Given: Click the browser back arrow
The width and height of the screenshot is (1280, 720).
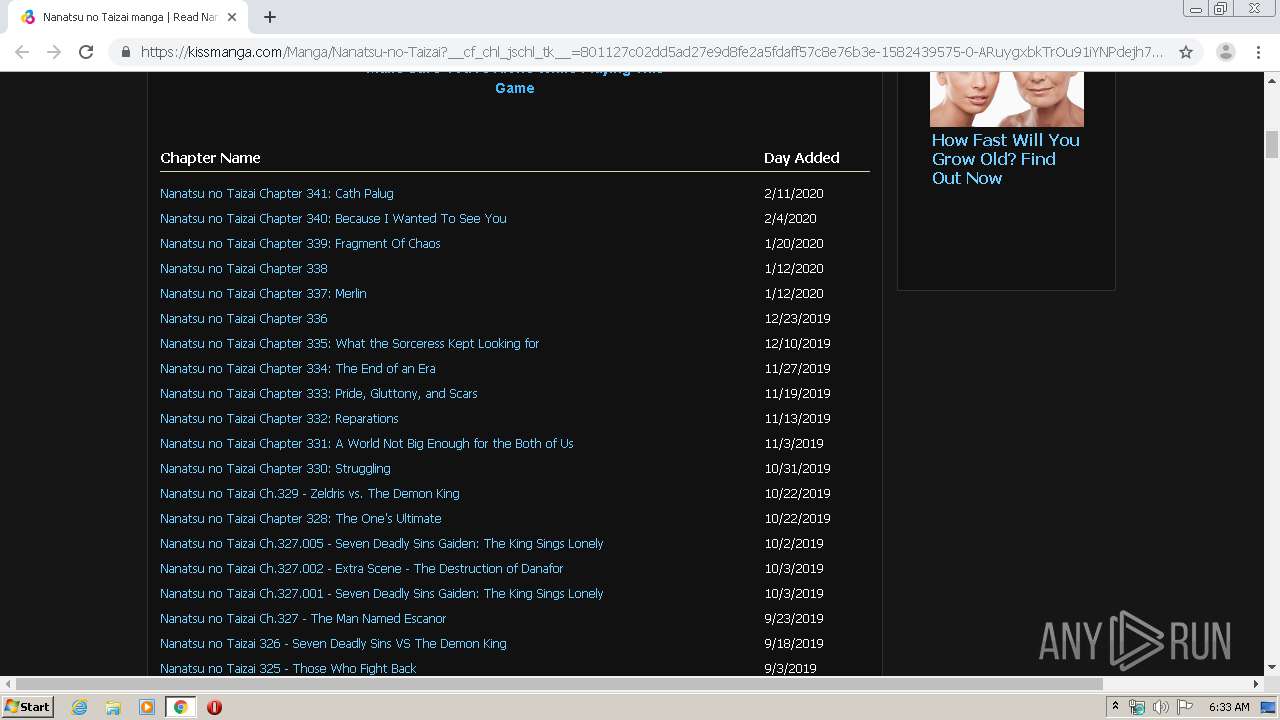Looking at the screenshot, I should 22,52.
